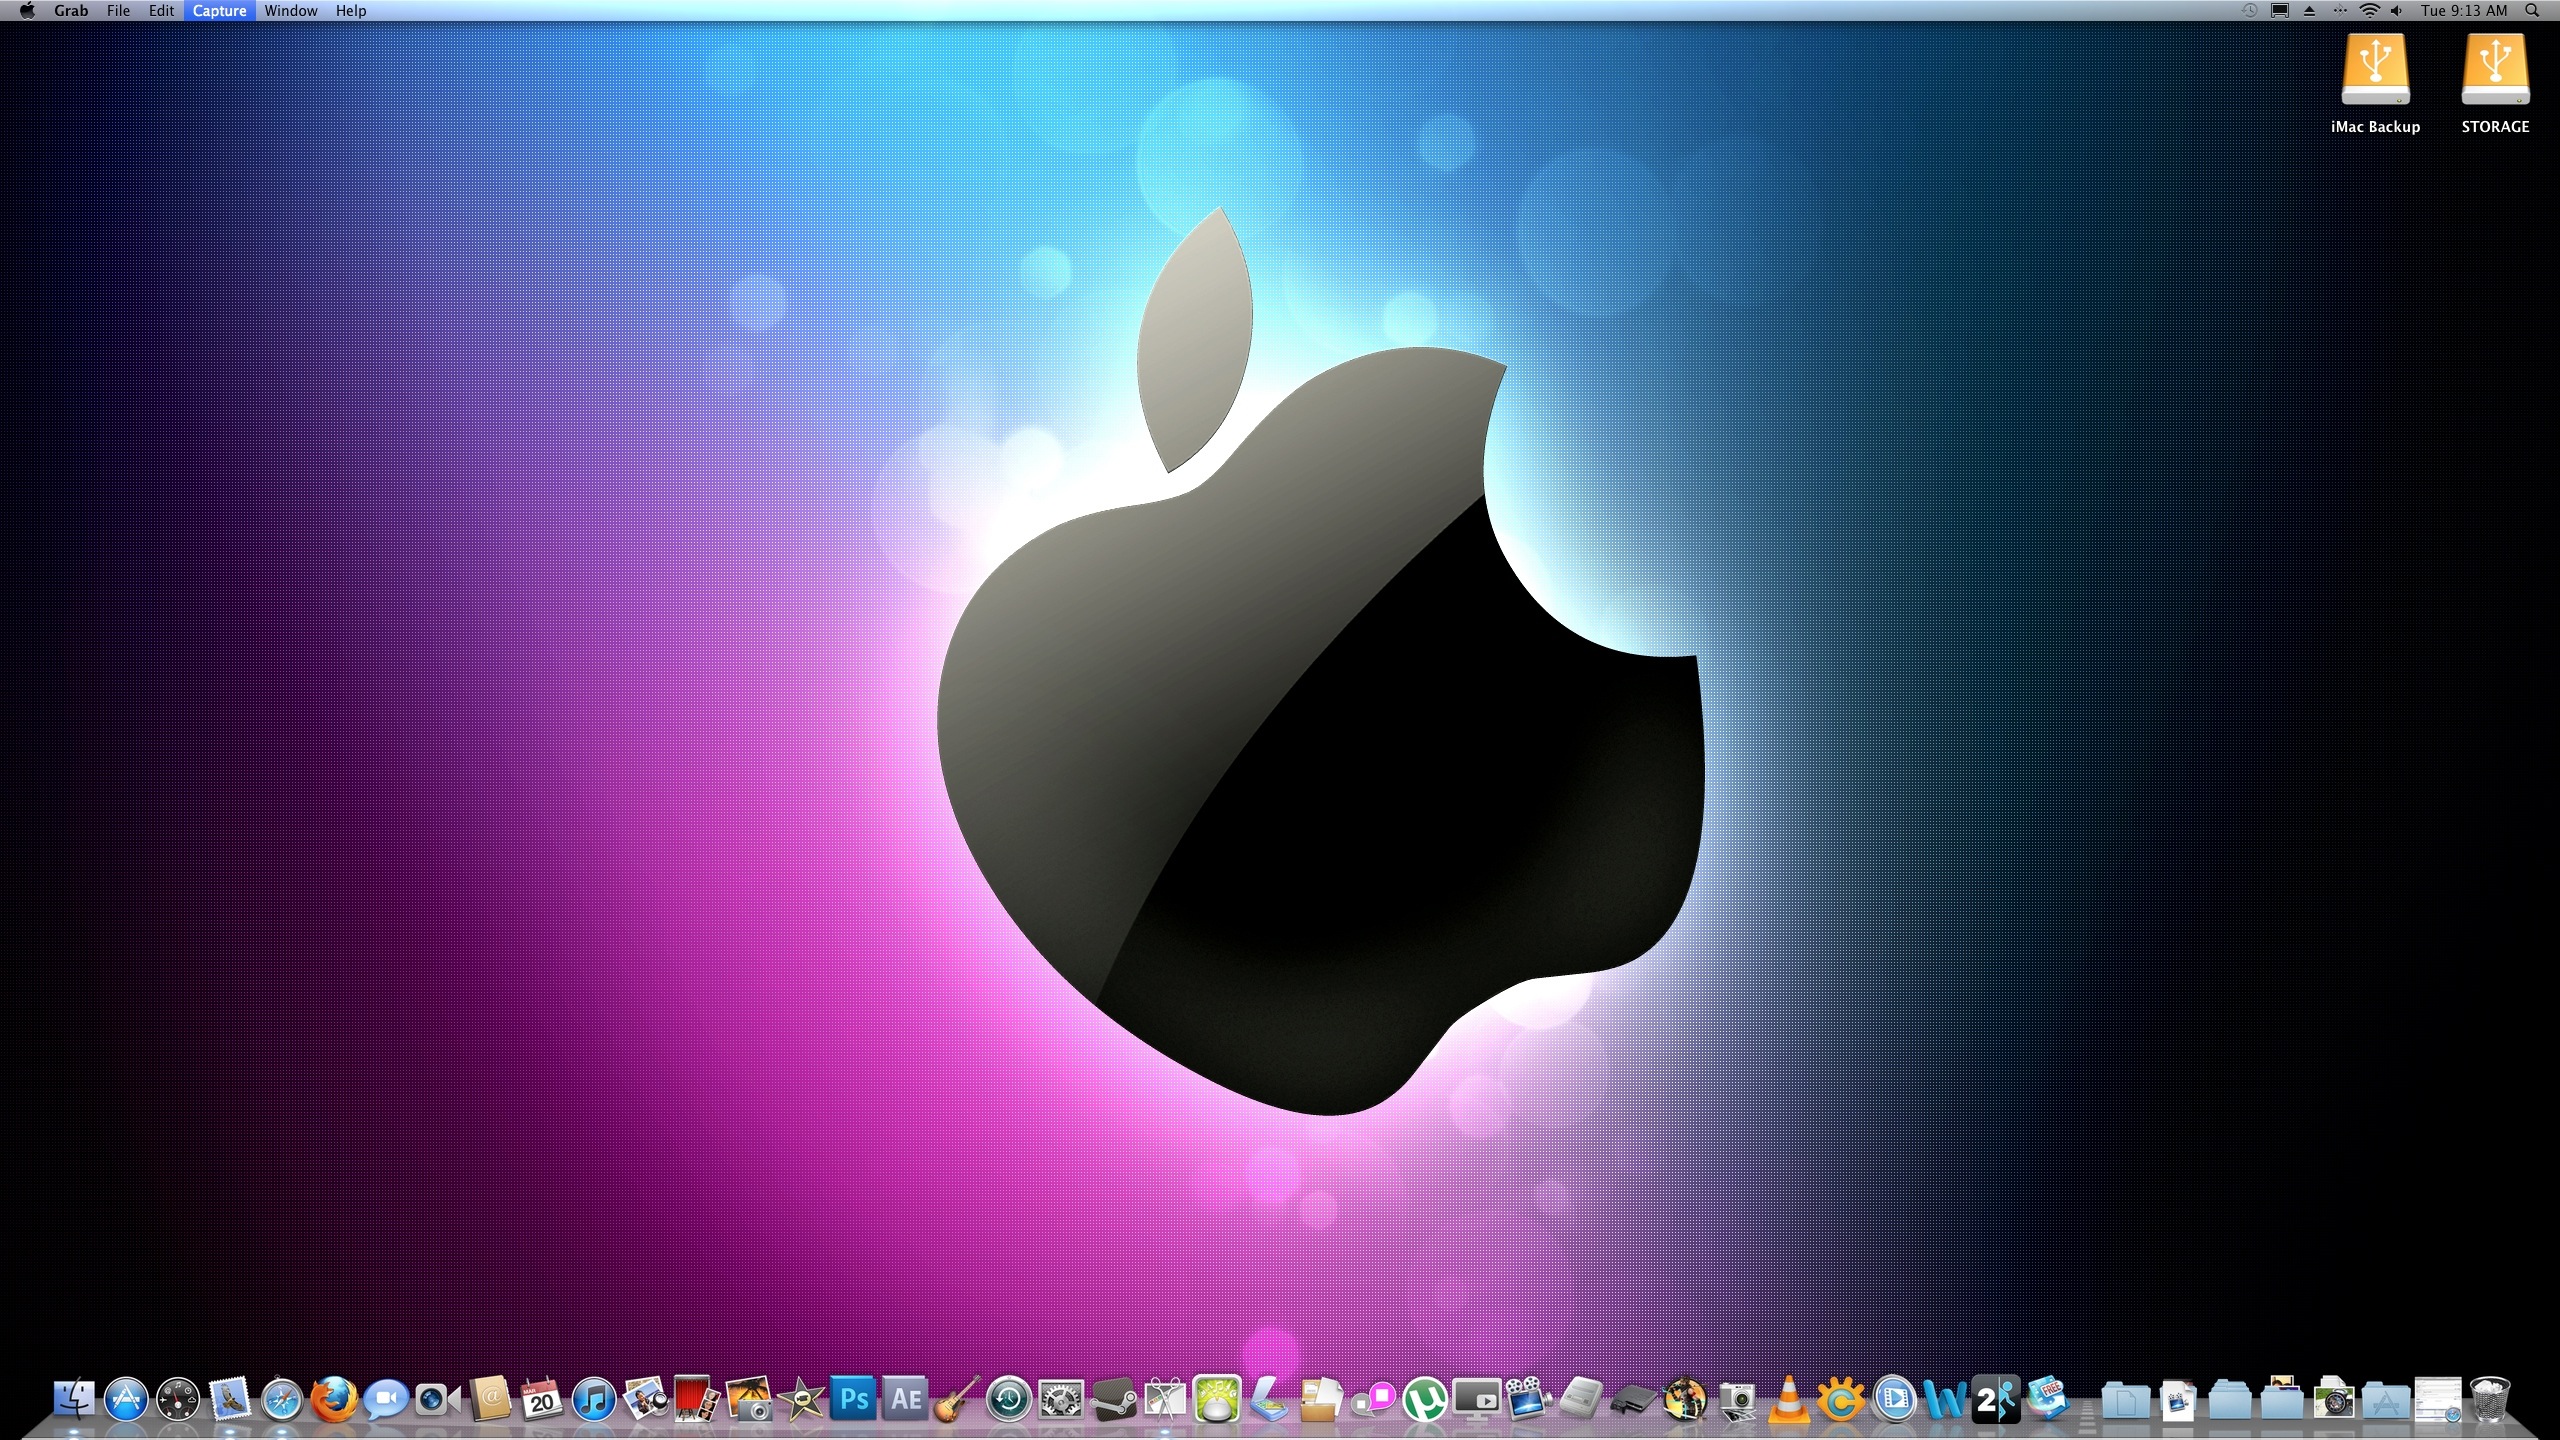Launch Grab scissors icon in Dock
Viewport: 2560px width, 1440px height.
(x=1165, y=1399)
